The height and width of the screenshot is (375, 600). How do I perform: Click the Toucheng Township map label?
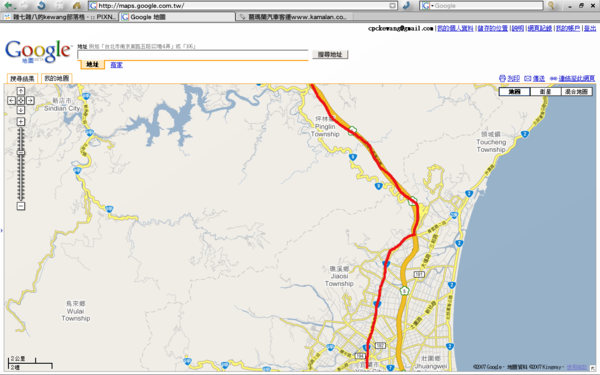coord(491,142)
